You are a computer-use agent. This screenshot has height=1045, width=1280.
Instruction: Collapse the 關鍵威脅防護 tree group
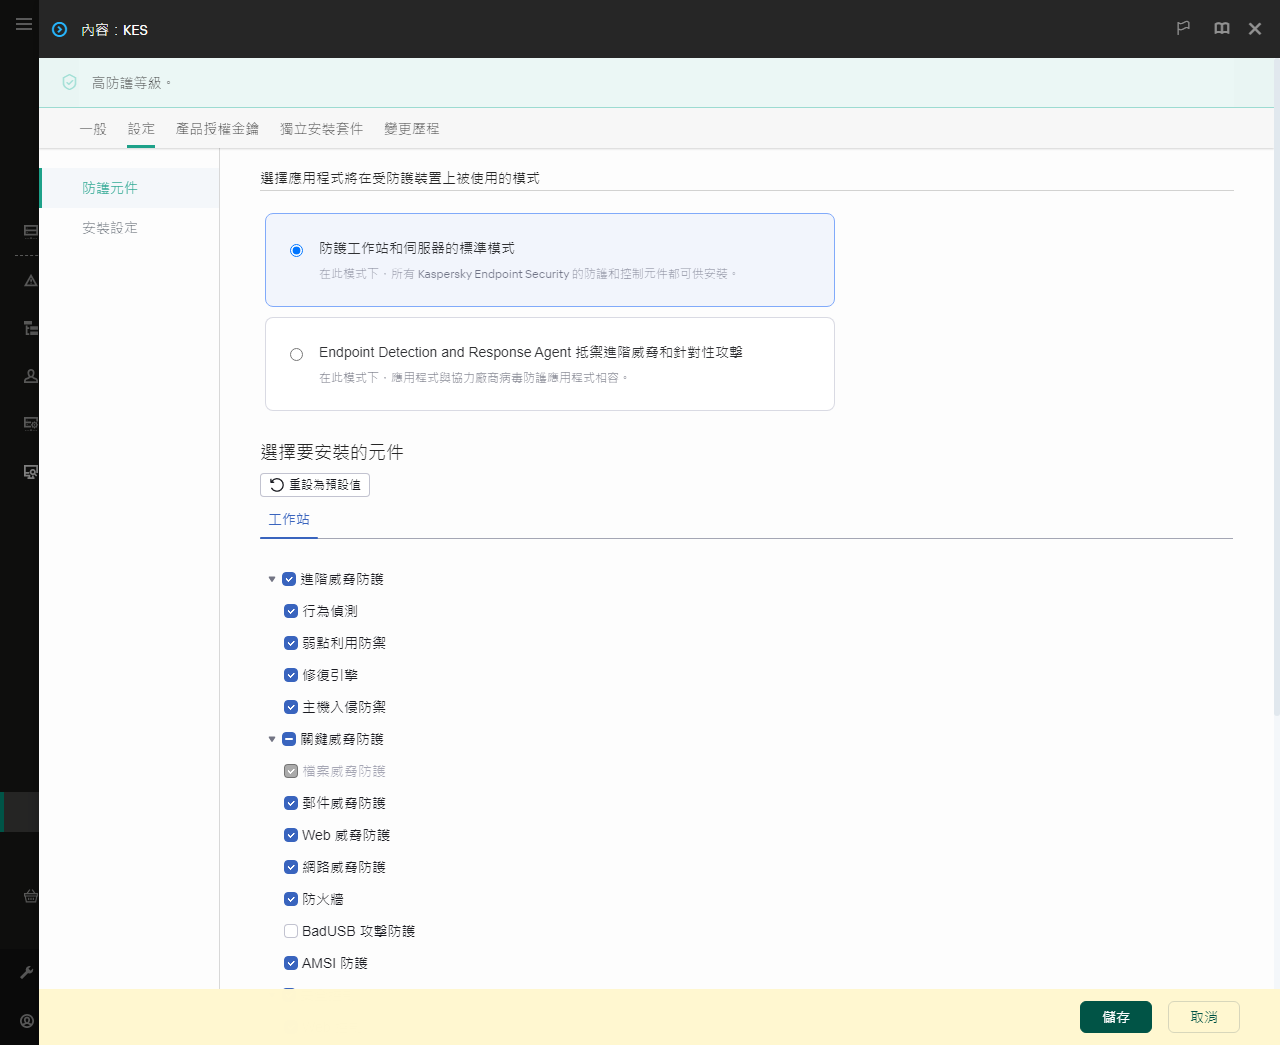click(x=272, y=739)
